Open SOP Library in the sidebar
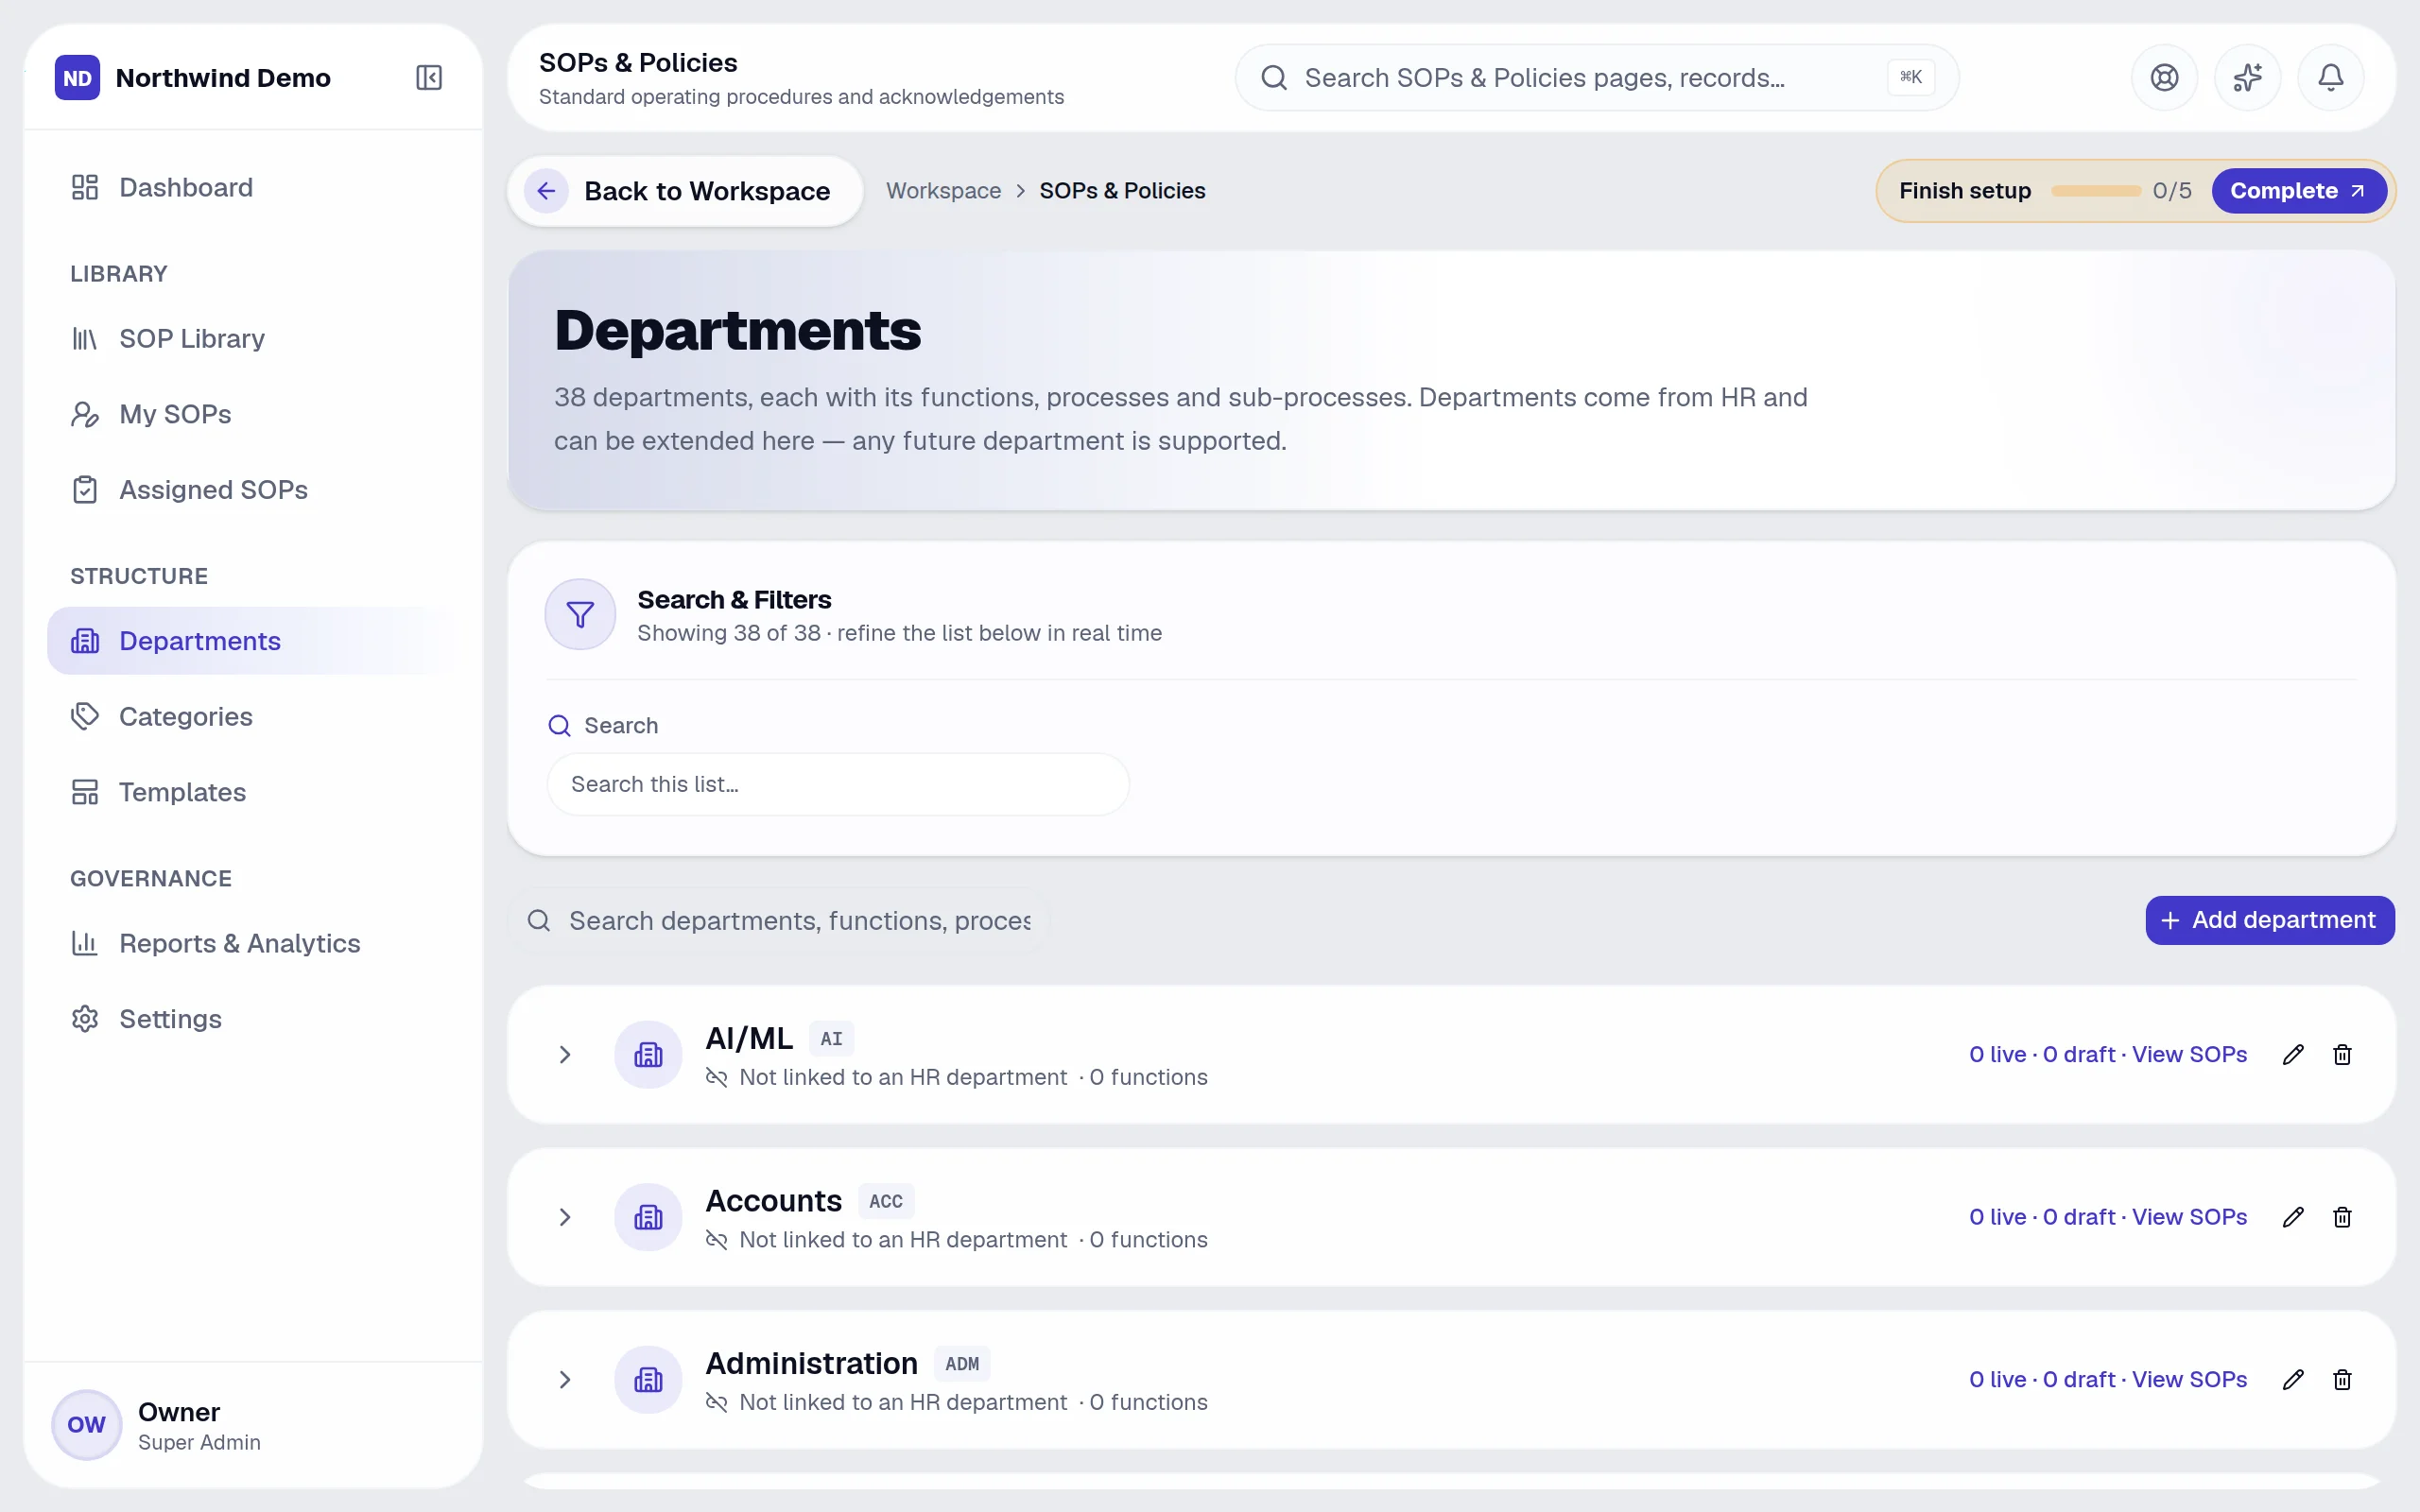The image size is (2420, 1512). [x=254, y=338]
